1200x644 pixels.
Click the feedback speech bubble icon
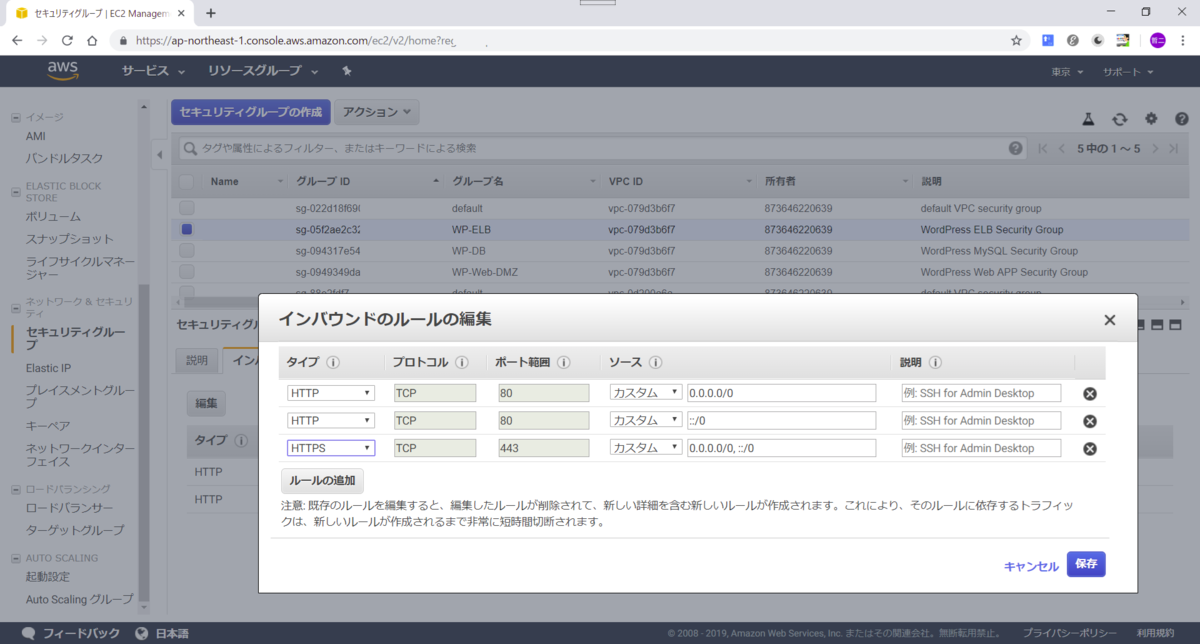coord(27,632)
